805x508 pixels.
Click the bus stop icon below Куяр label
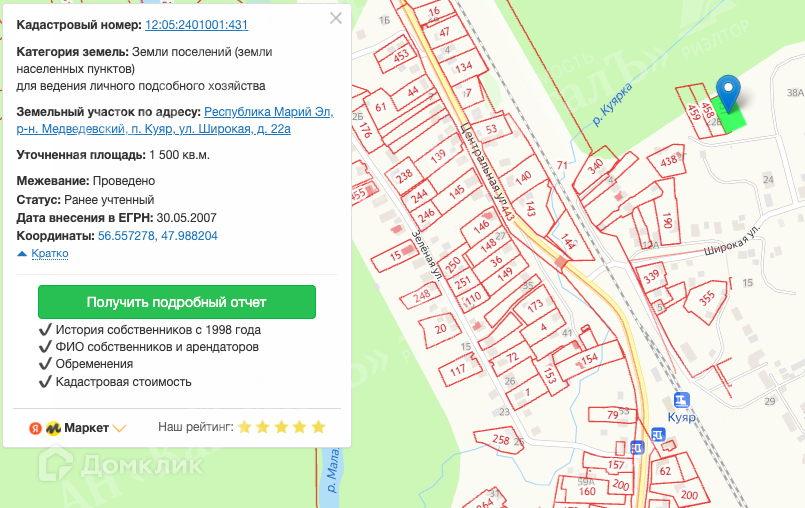(658, 435)
